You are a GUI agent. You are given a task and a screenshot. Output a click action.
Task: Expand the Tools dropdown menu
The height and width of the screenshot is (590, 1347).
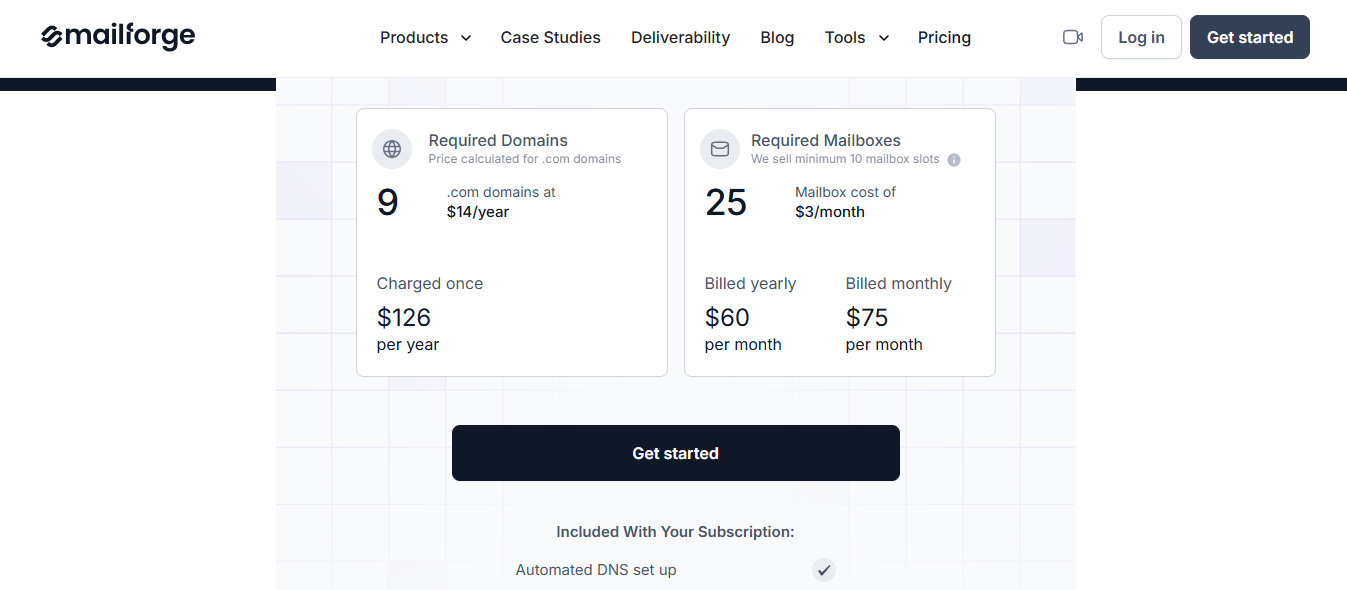pos(857,37)
